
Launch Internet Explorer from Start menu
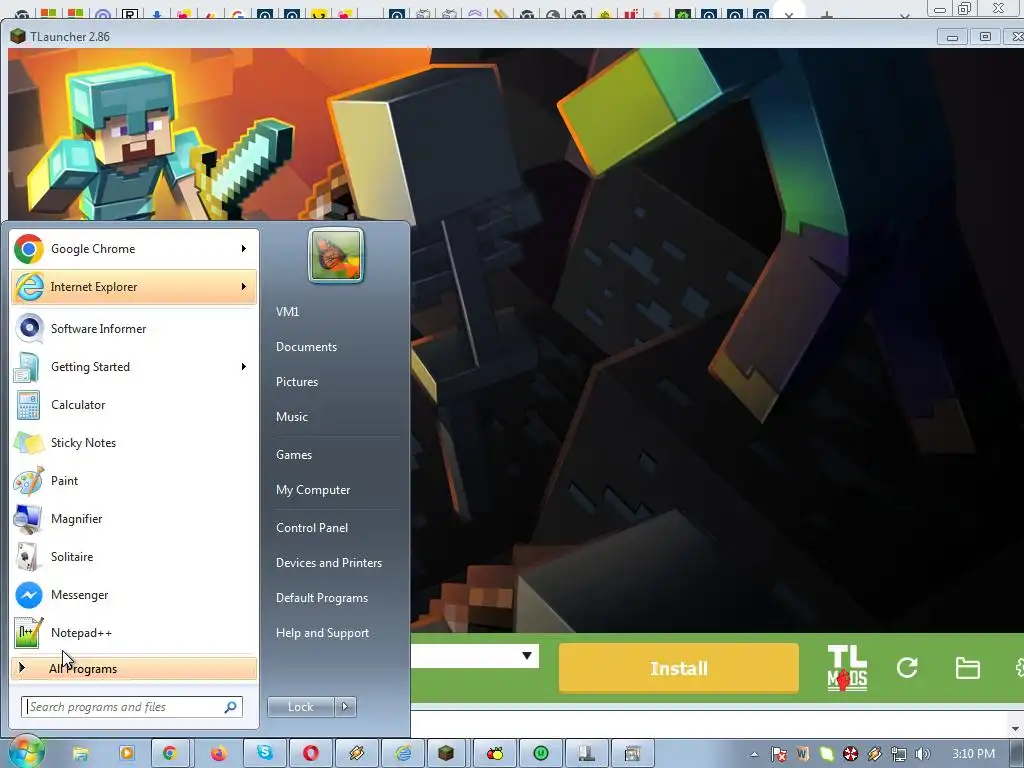[x=134, y=287]
